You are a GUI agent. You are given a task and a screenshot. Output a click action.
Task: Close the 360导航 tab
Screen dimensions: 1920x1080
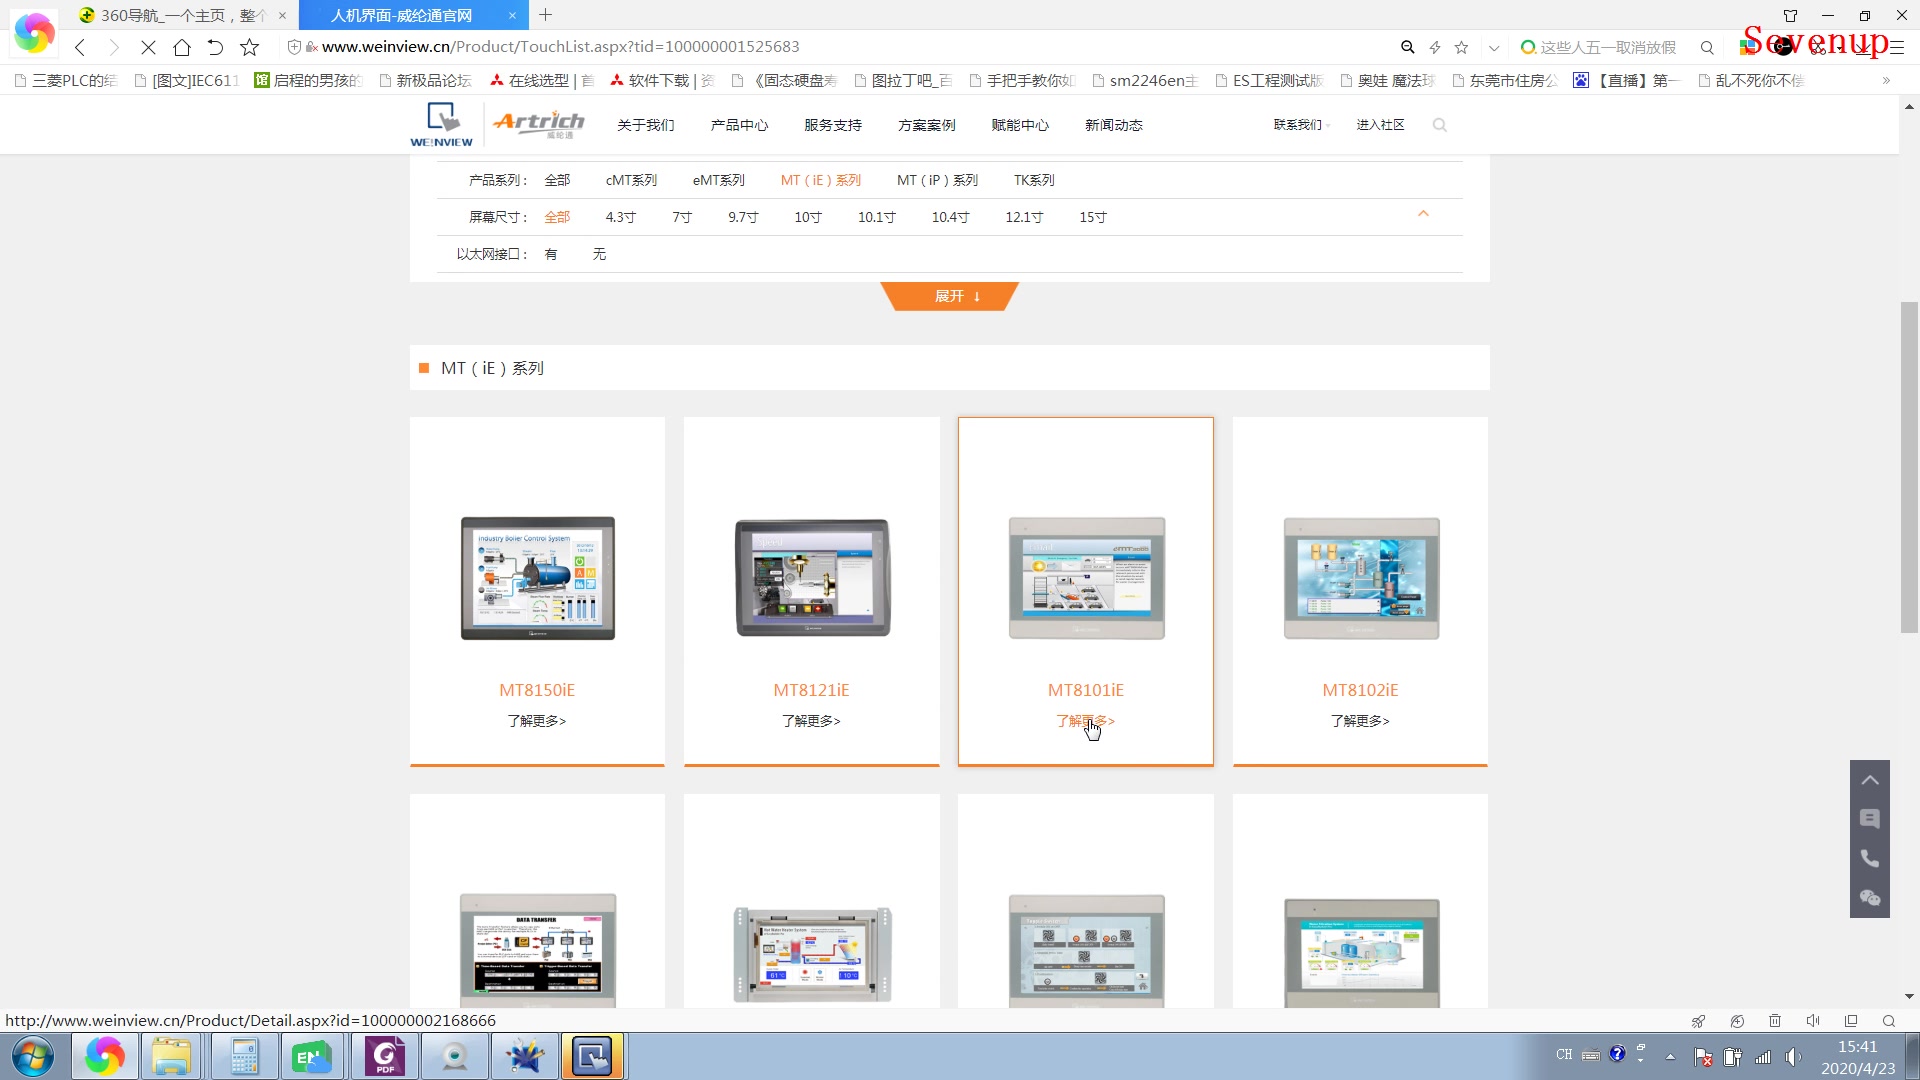coord(282,15)
